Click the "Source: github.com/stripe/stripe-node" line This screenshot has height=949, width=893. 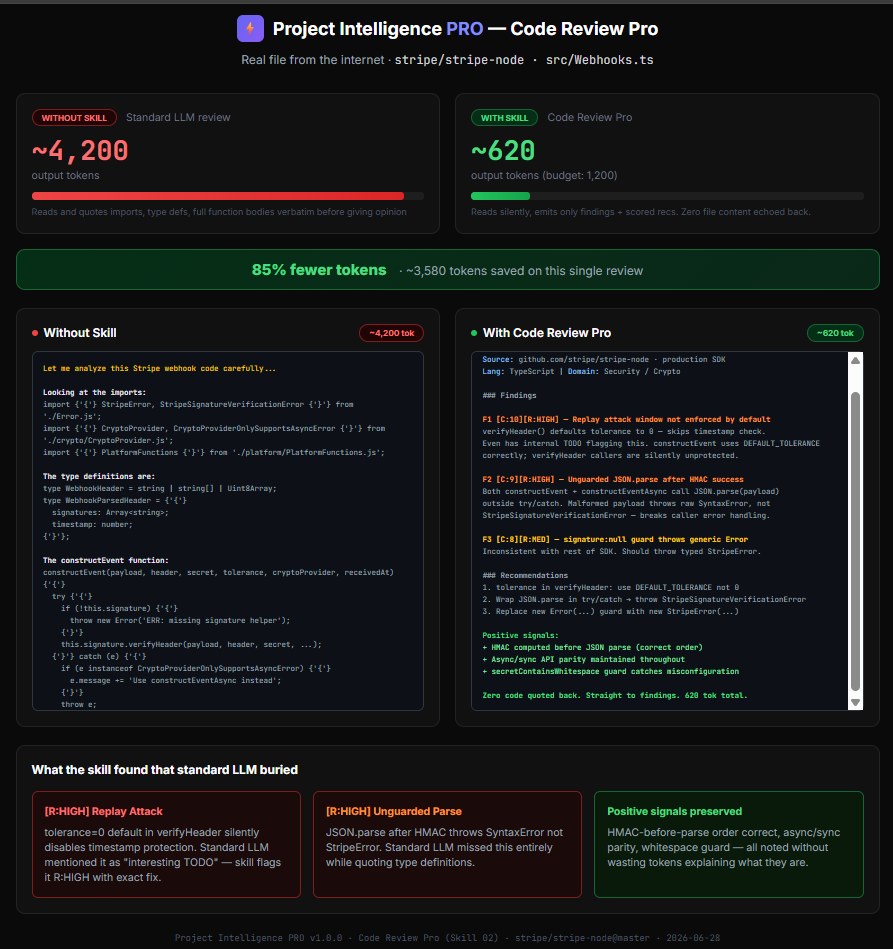(604, 360)
